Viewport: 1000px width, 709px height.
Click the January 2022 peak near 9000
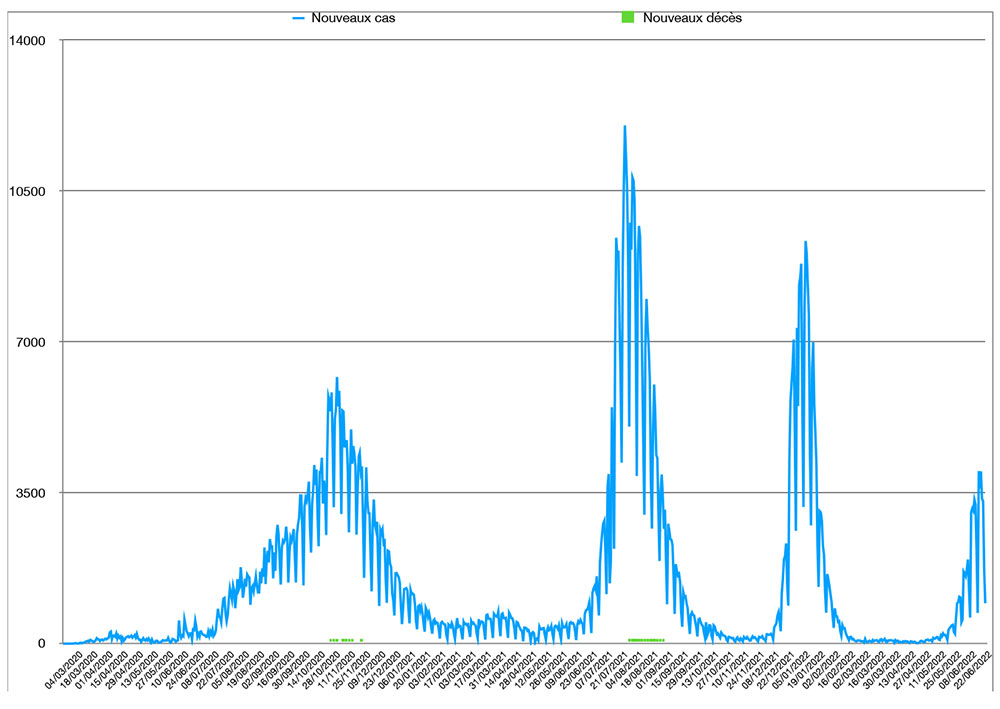[805, 242]
